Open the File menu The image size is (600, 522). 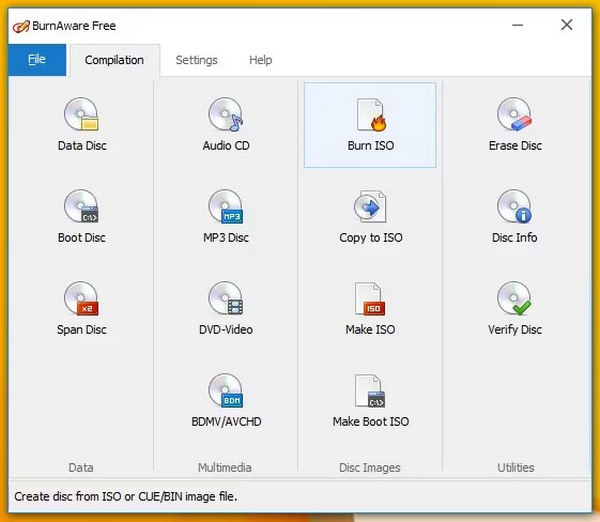point(37,60)
